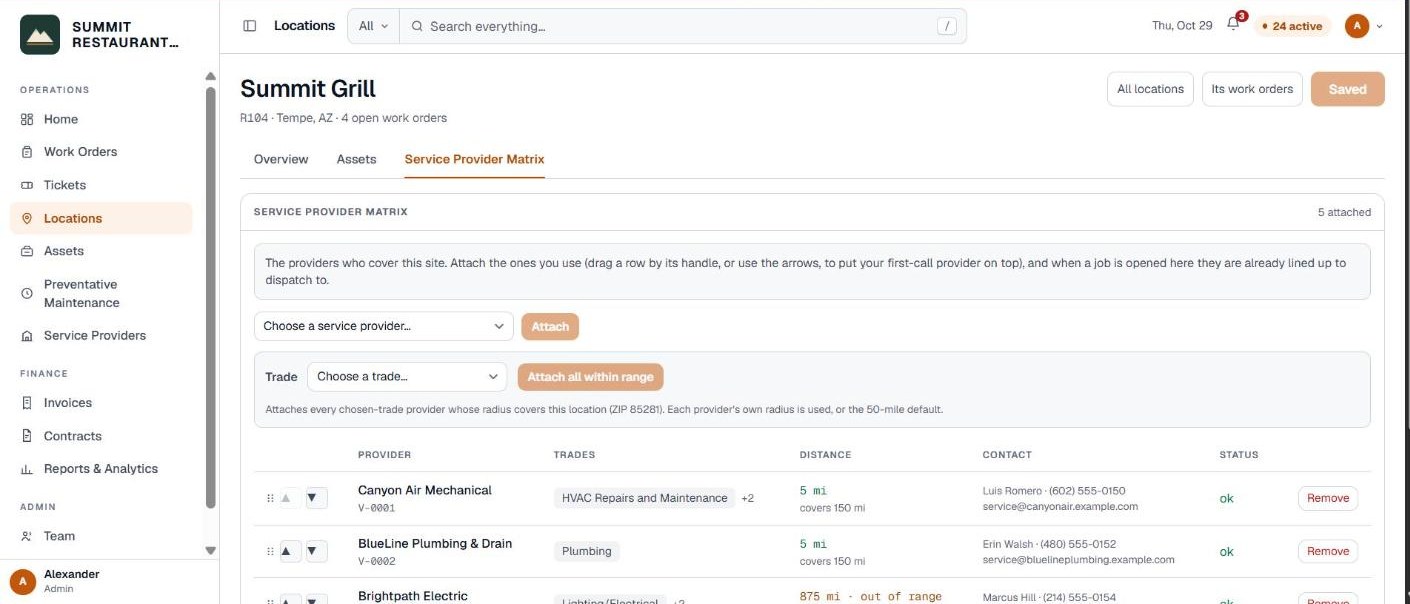The image size is (1410, 604).
Task: Remove Canyon Air Mechanical from the matrix
Action: click(1328, 498)
